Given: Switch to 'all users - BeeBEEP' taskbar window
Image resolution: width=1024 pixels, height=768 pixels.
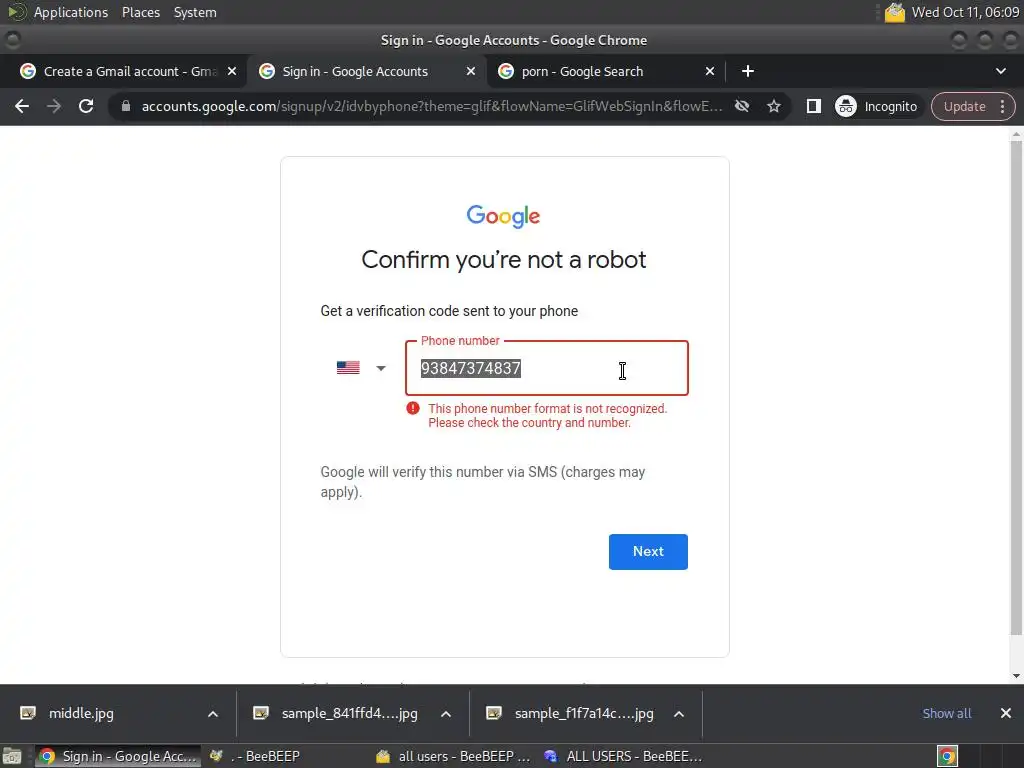Looking at the screenshot, I should click(454, 756).
